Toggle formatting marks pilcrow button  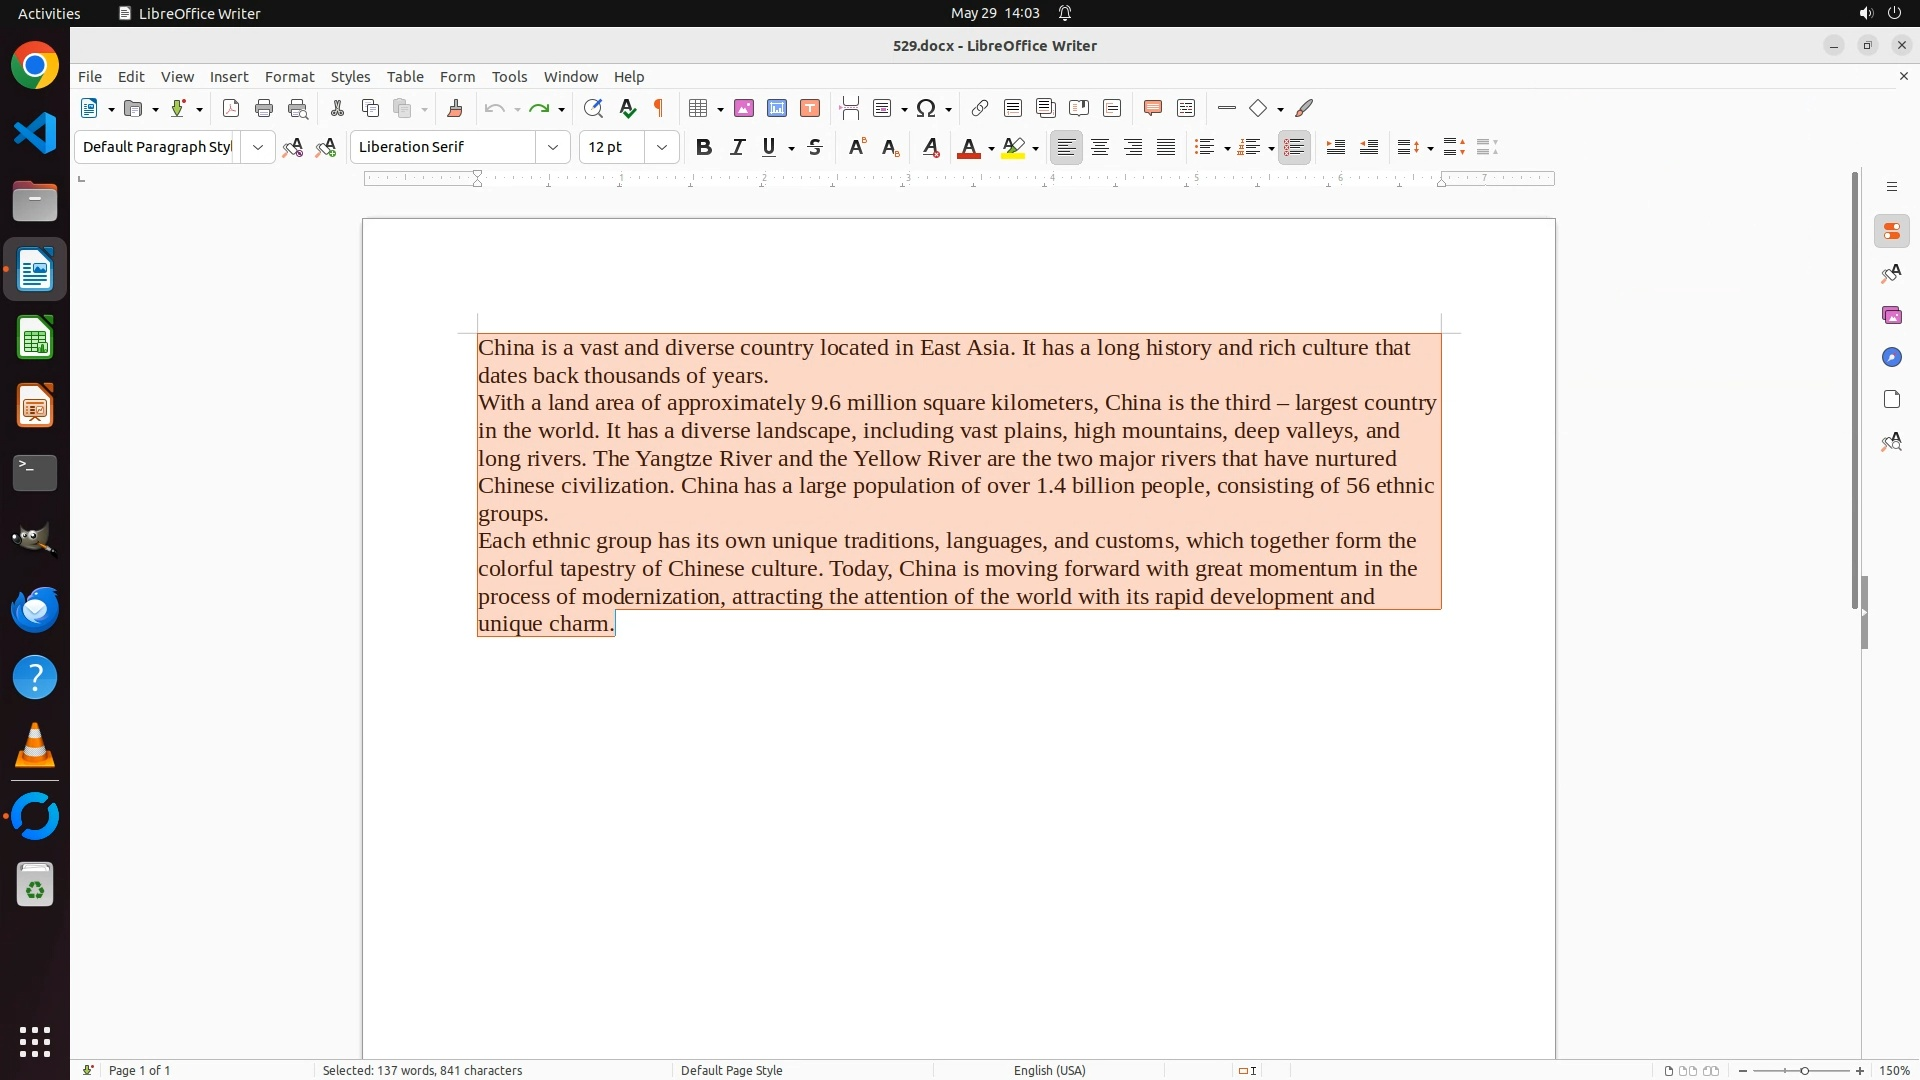[x=659, y=108]
